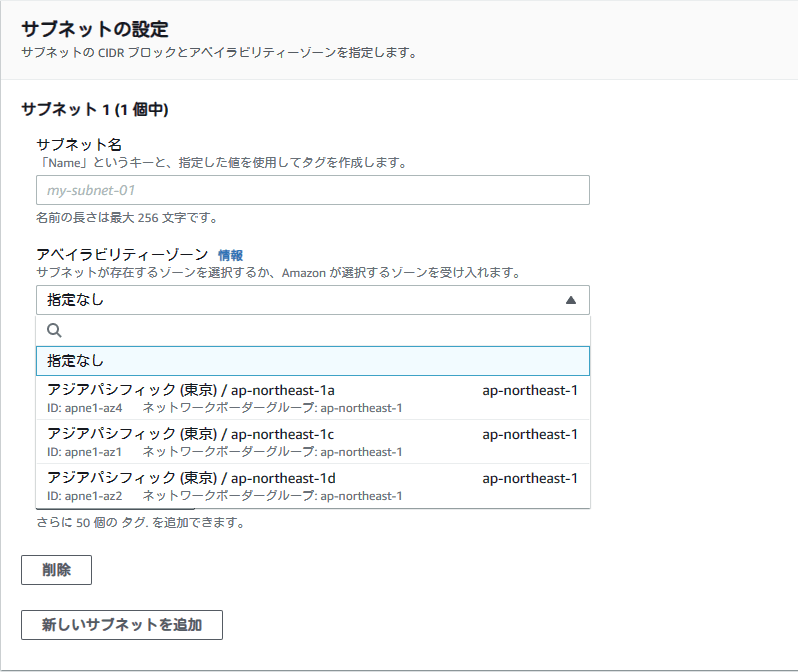The width and height of the screenshot is (798, 672).
Task: Click the ID: apne1-az4 text
Action: (84, 408)
